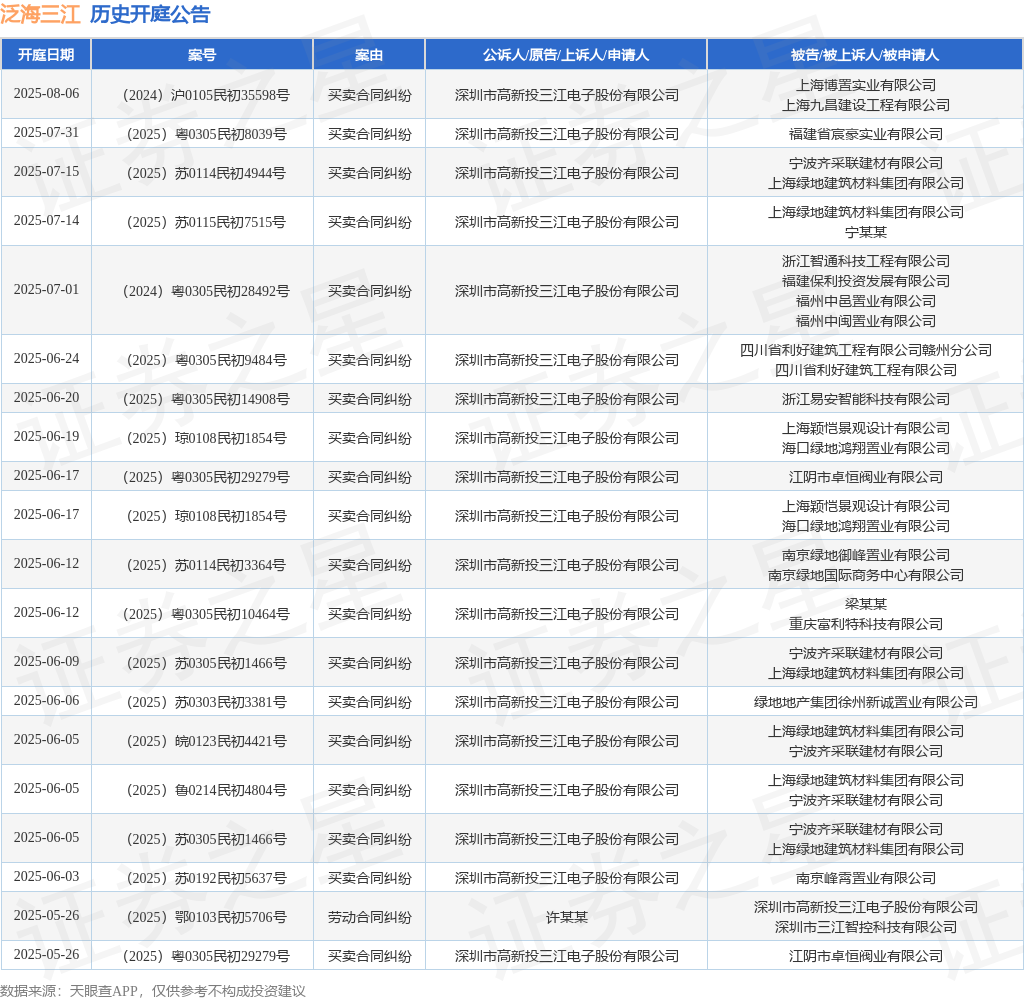Click the 被告/被上诉人/被申请人 header
1024x1000 pixels.
click(865, 55)
